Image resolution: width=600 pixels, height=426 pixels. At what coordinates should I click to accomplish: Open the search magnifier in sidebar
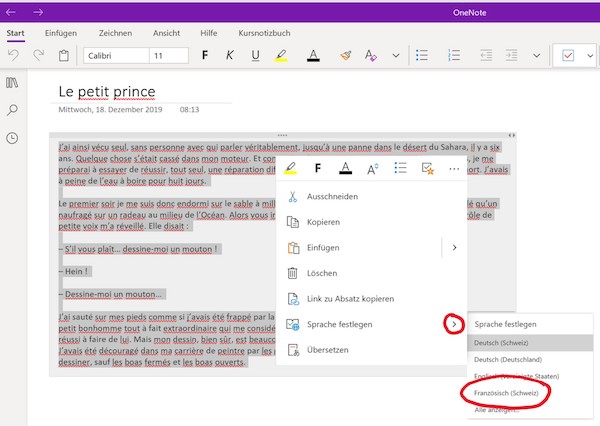coord(13,110)
